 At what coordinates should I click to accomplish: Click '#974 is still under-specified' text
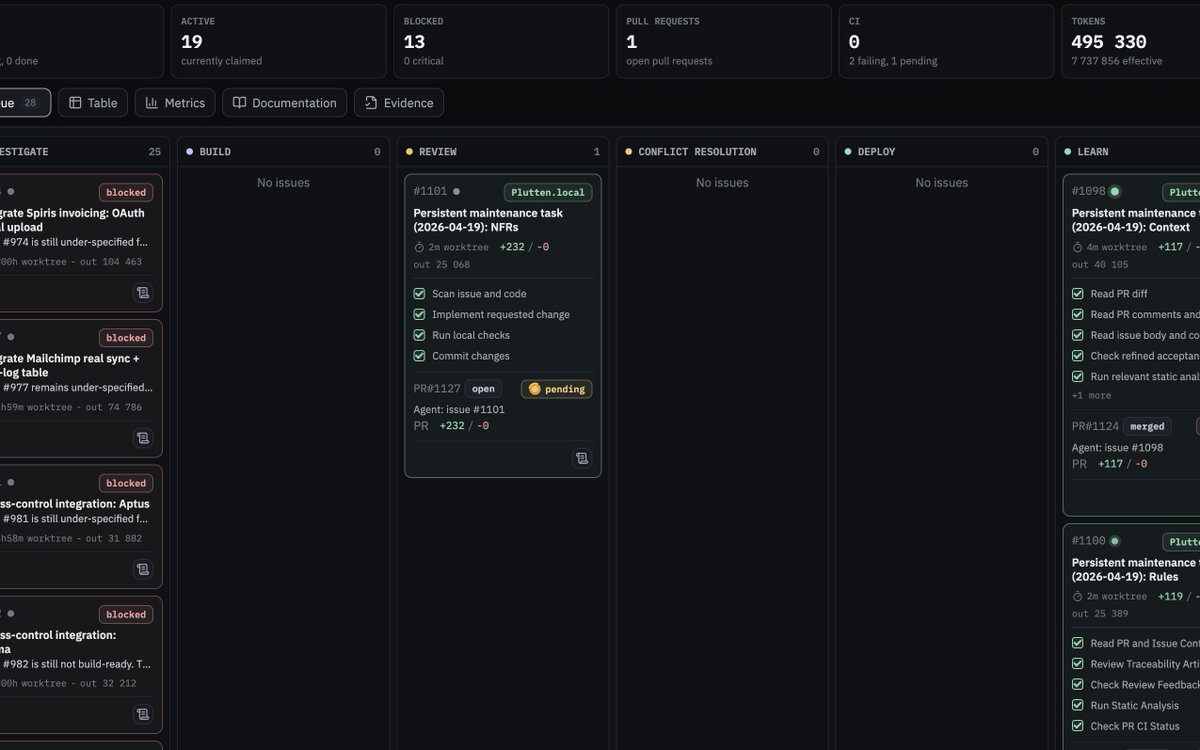(75, 241)
